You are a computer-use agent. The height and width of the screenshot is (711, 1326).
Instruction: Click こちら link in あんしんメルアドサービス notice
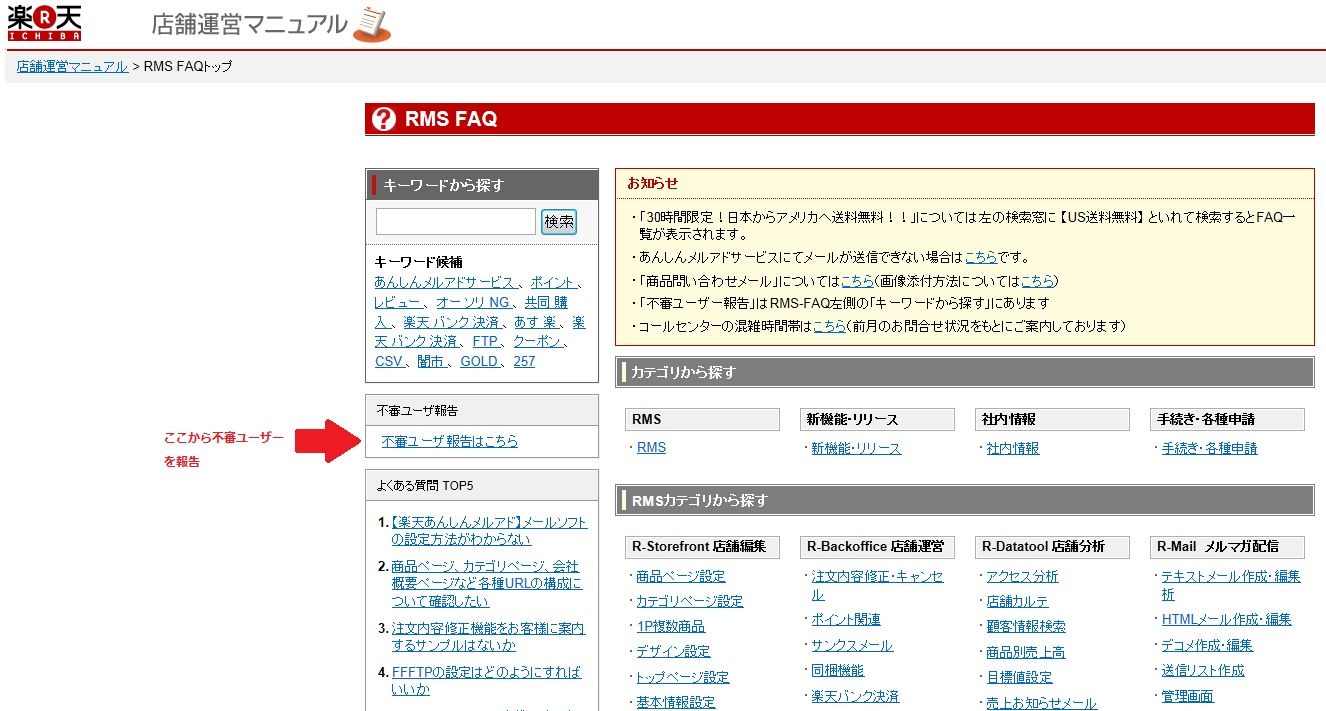(x=981, y=257)
